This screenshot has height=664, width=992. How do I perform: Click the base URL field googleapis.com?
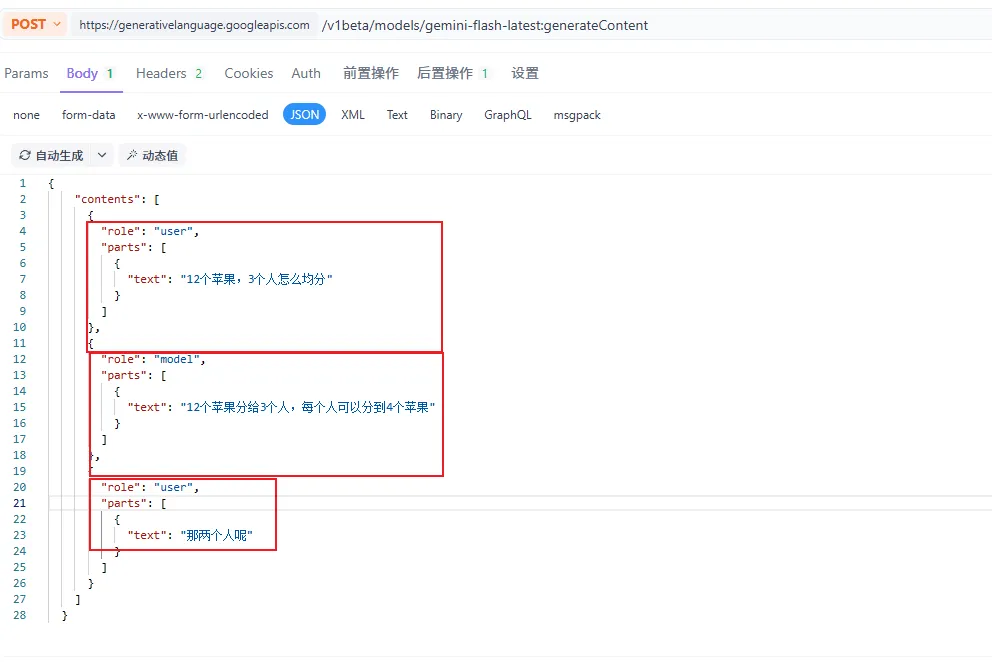click(194, 25)
